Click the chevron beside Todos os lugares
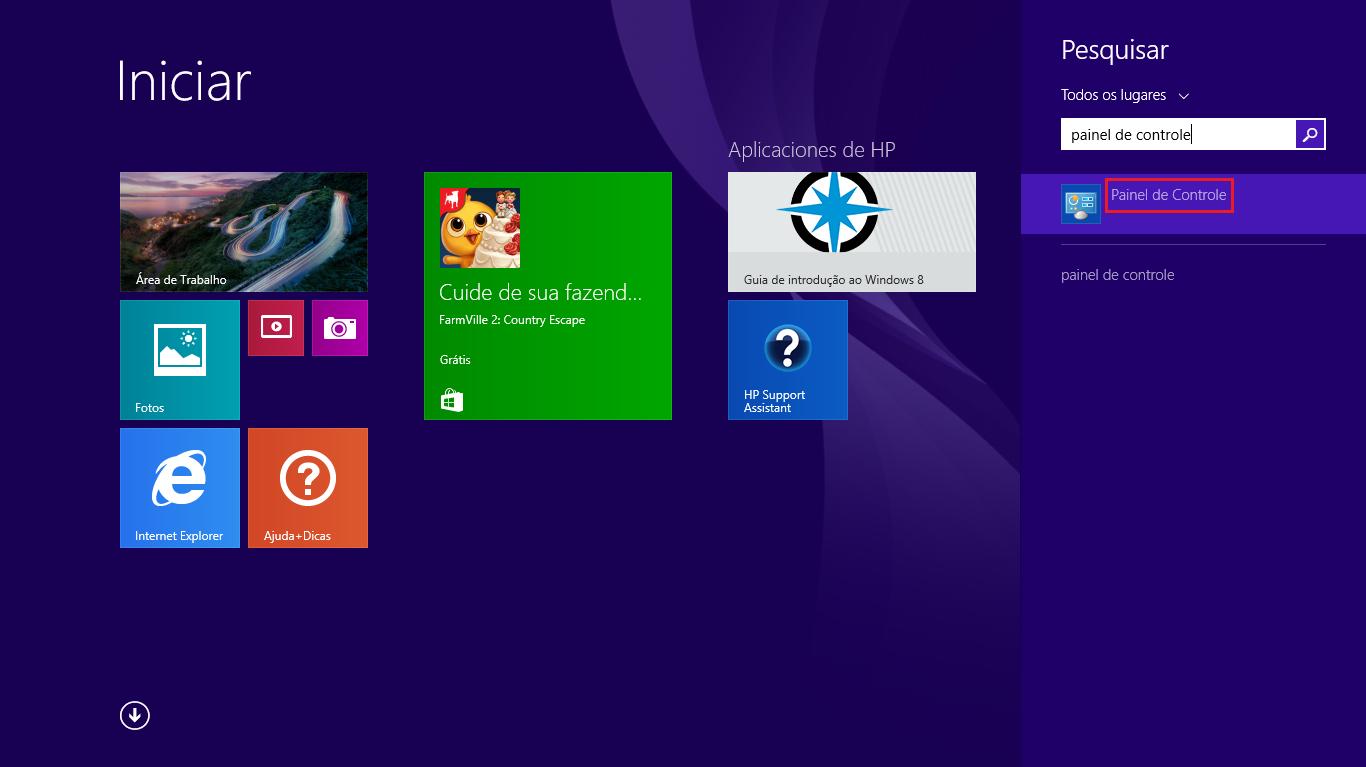 coord(1184,96)
